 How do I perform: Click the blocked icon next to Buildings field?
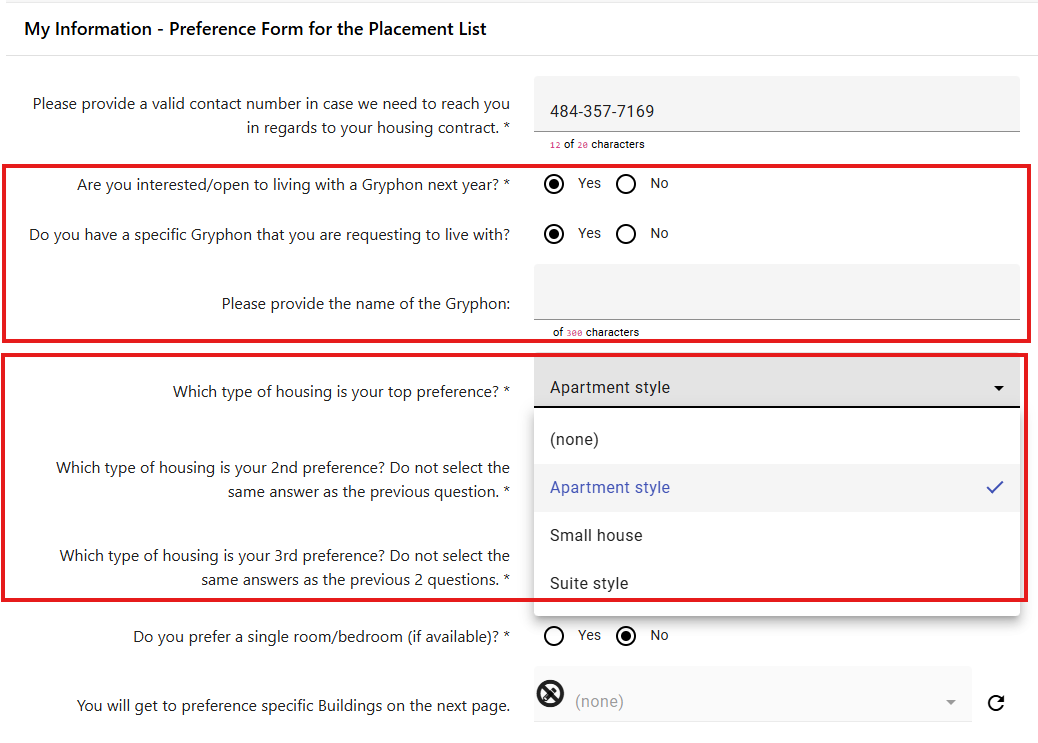point(550,693)
